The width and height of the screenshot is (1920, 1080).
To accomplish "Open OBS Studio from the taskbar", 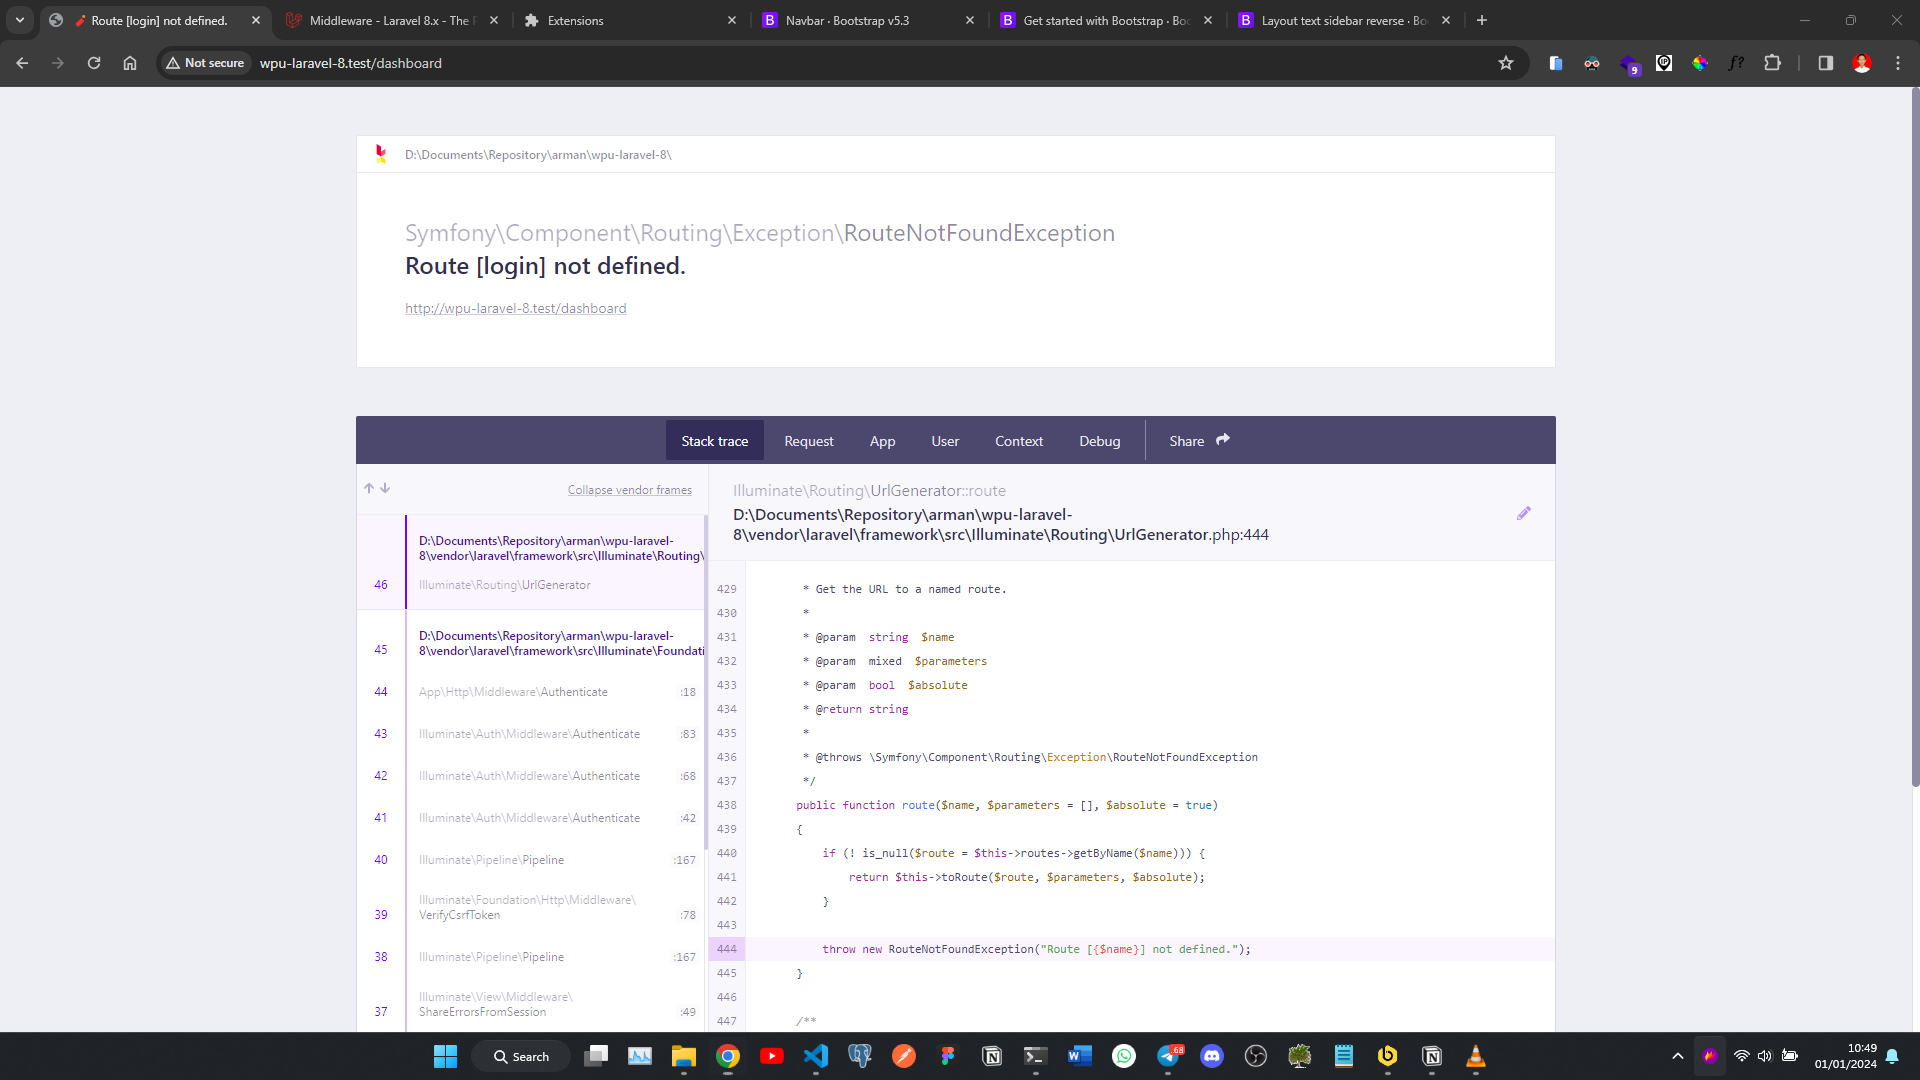I will [1256, 1056].
